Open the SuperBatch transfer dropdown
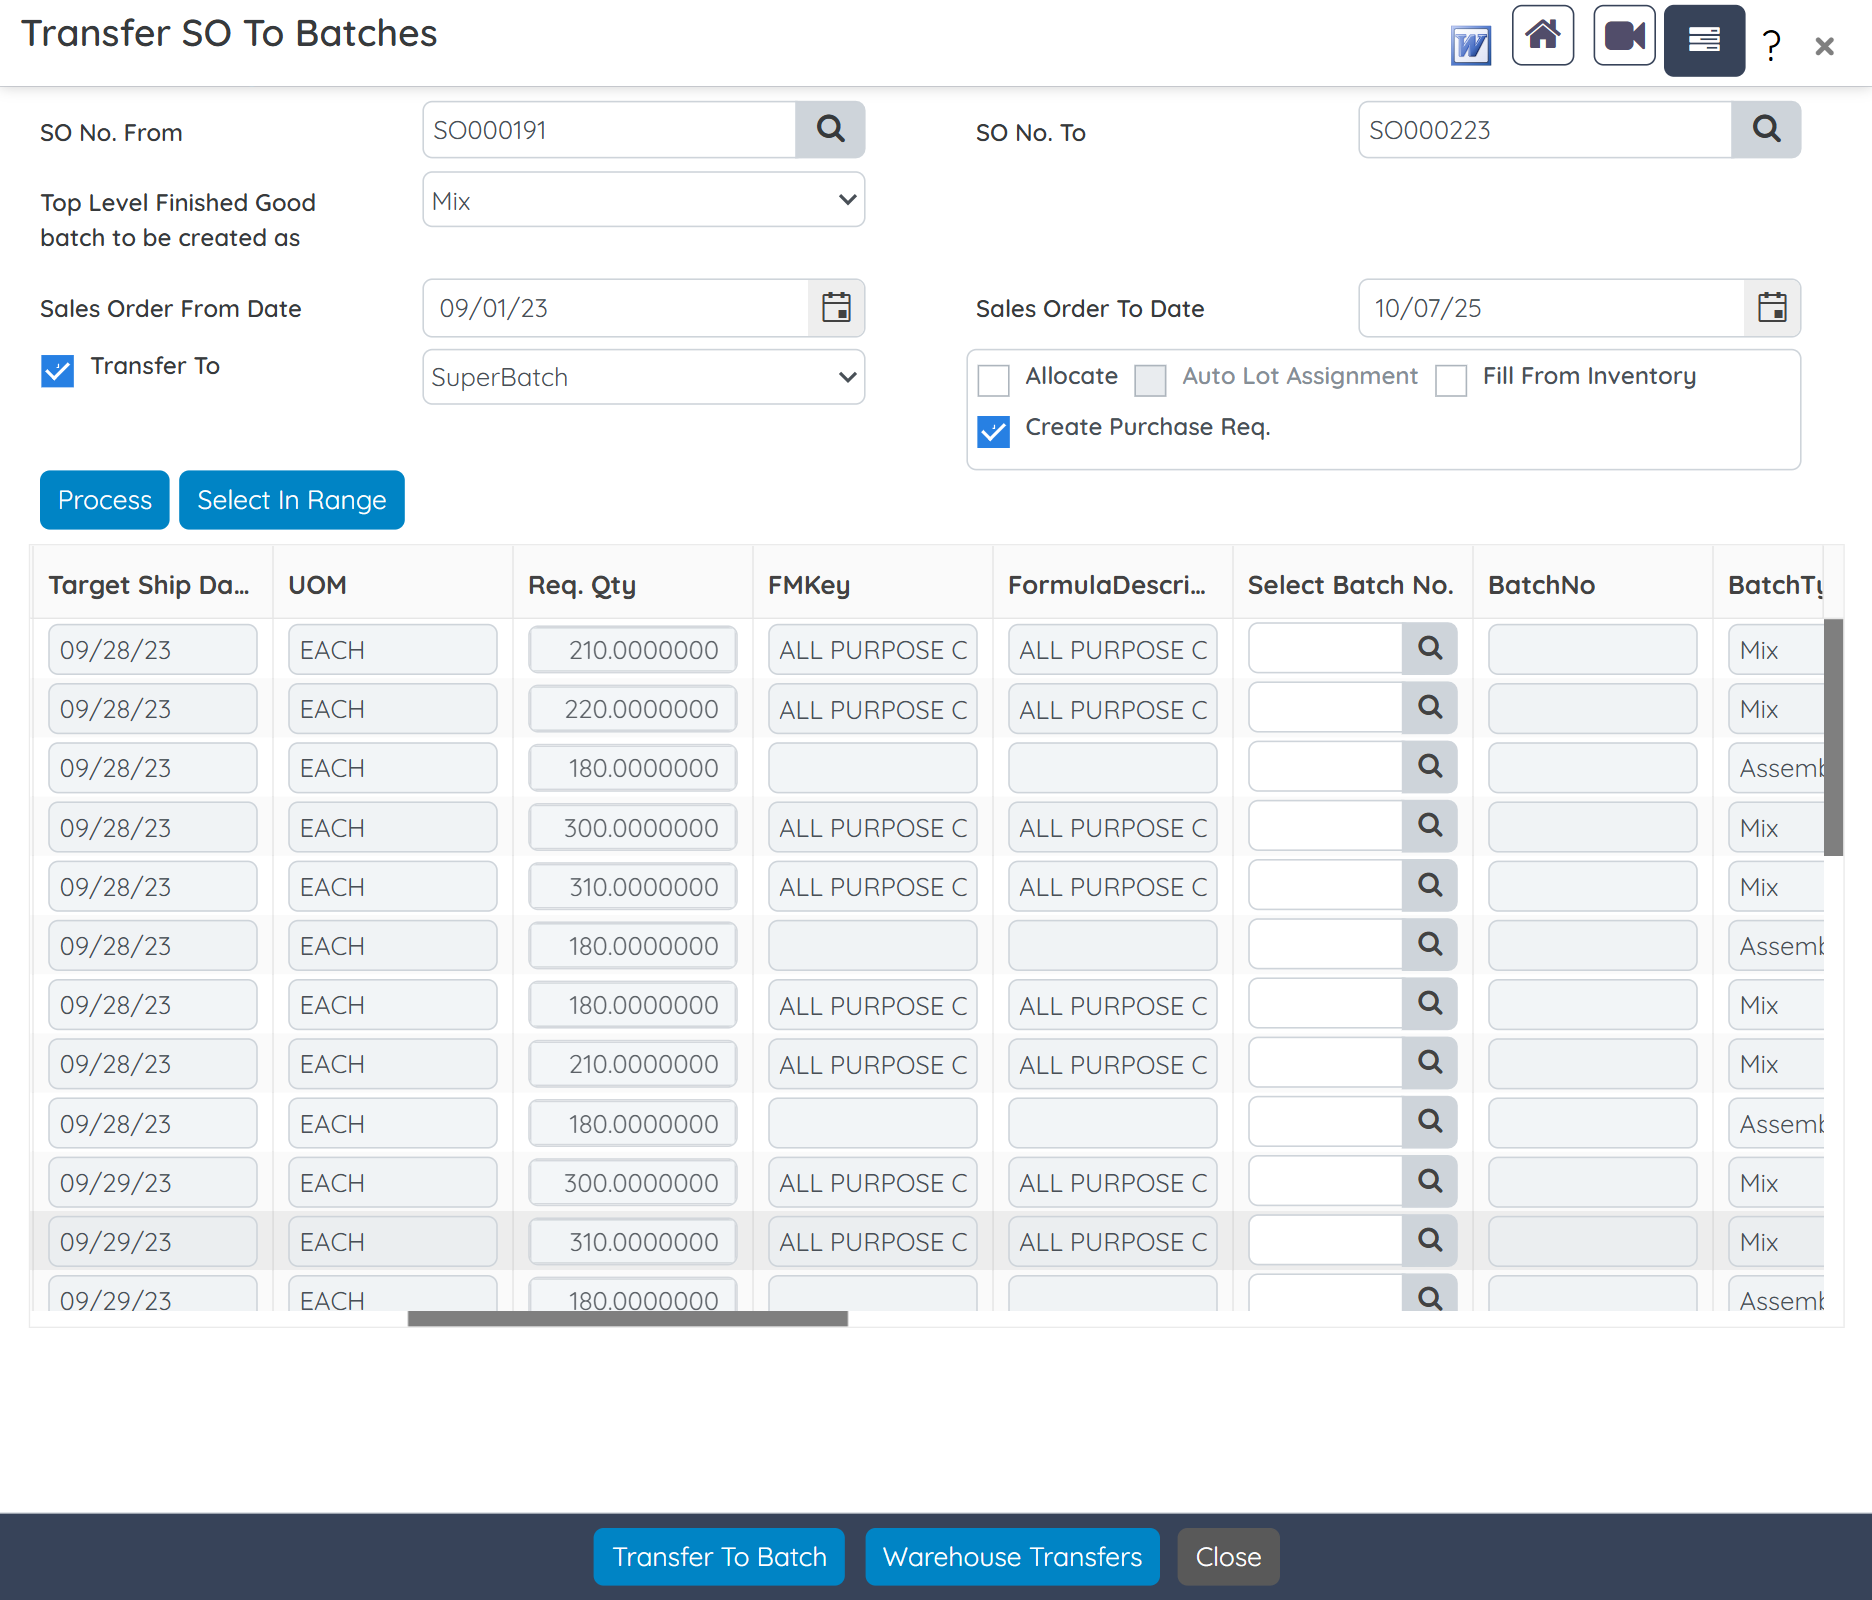1872x1600 pixels. [643, 377]
